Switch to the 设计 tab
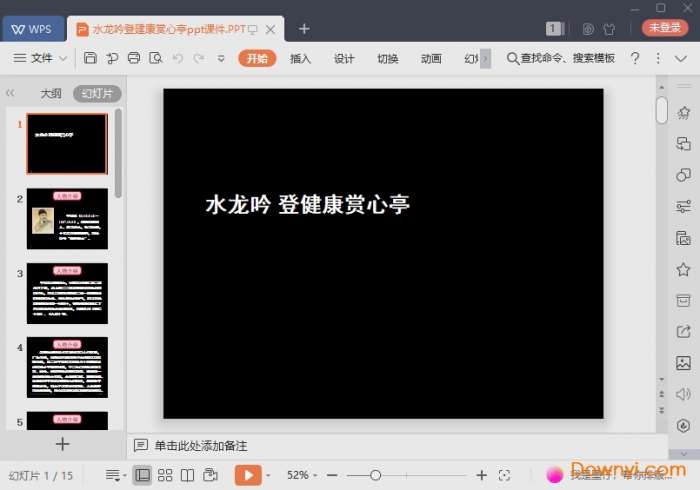This screenshot has width=700, height=490. coord(344,58)
